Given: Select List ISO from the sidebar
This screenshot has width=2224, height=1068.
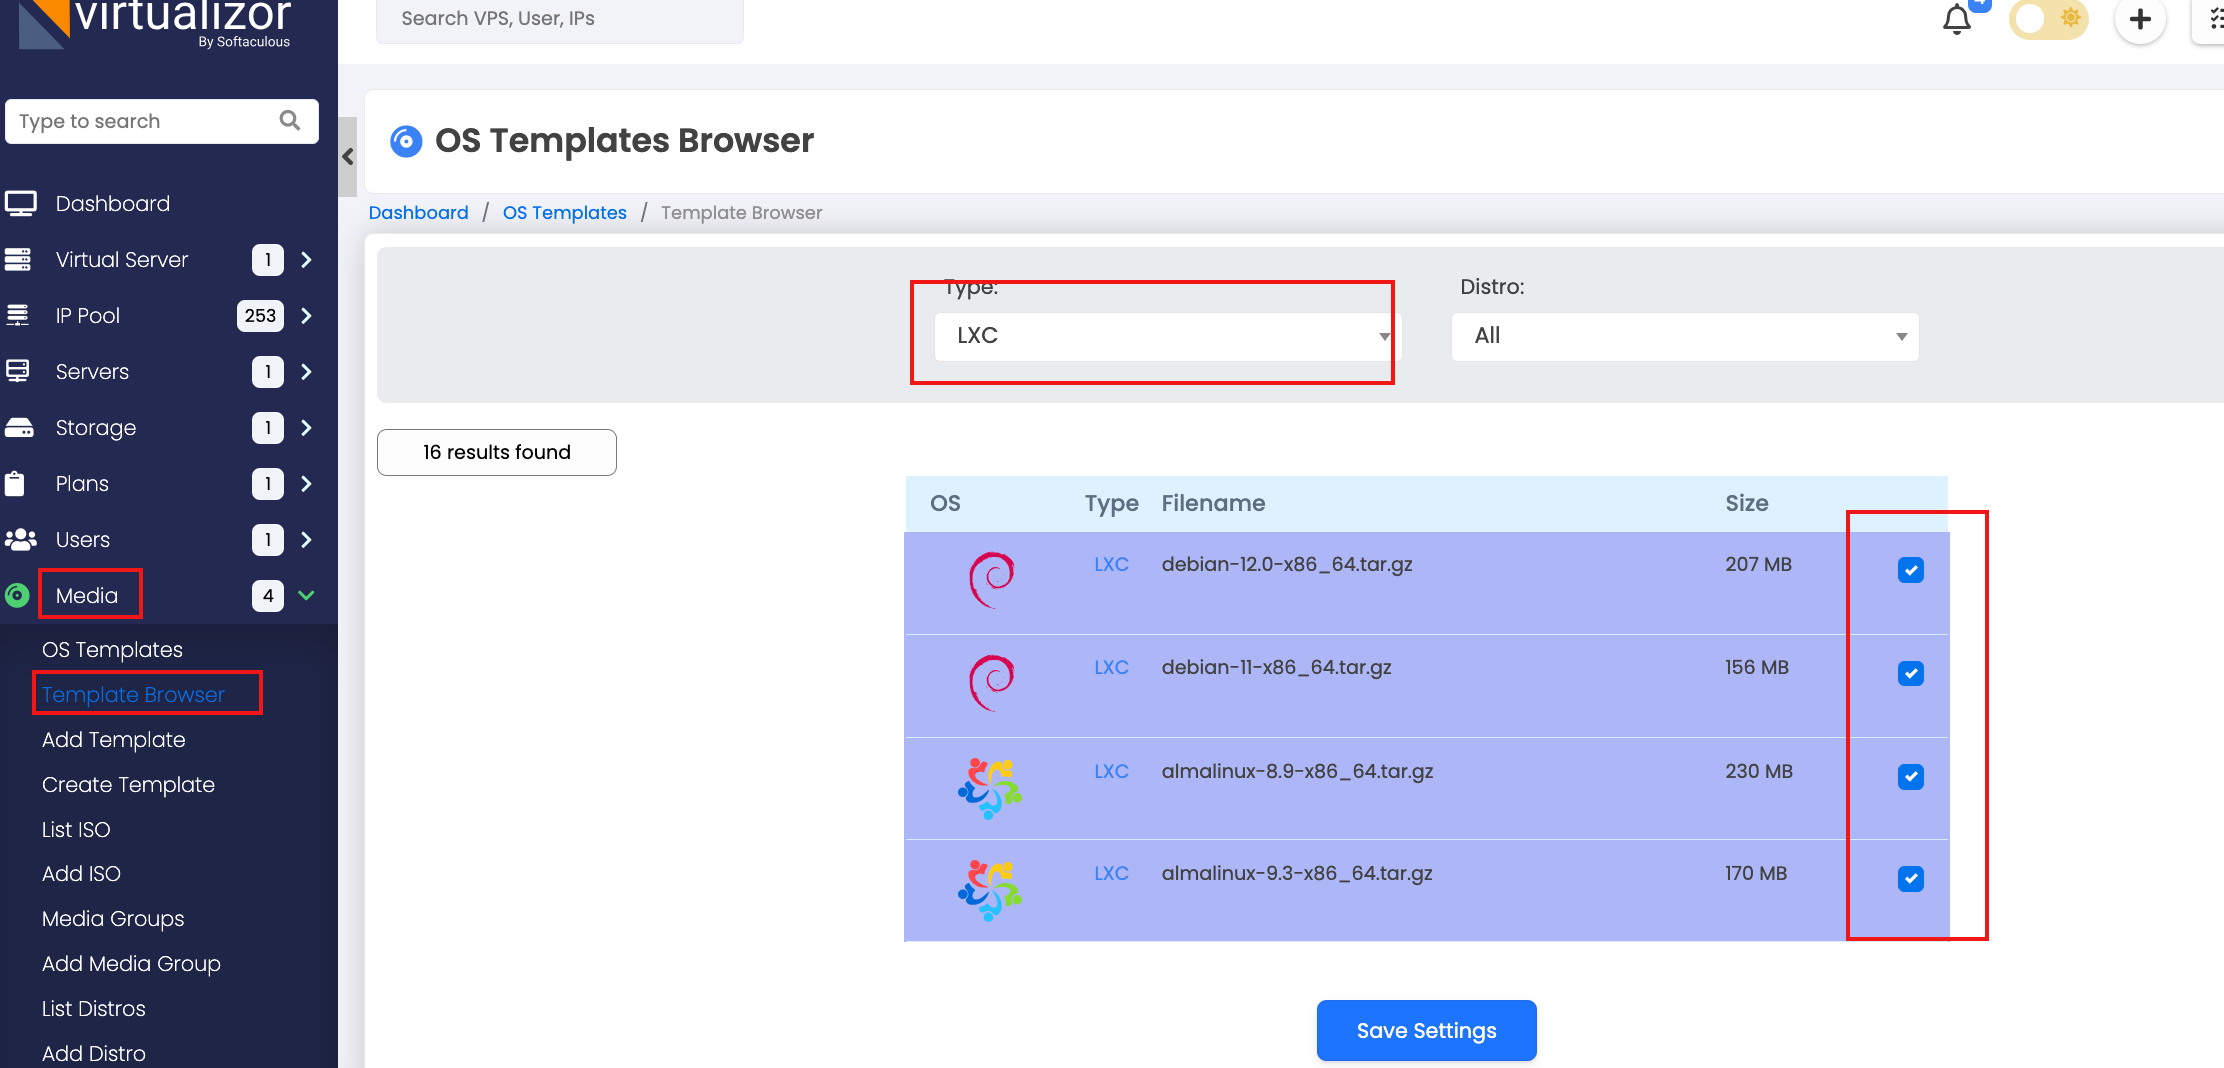Looking at the screenshot, I should click(x=76, y=830).
